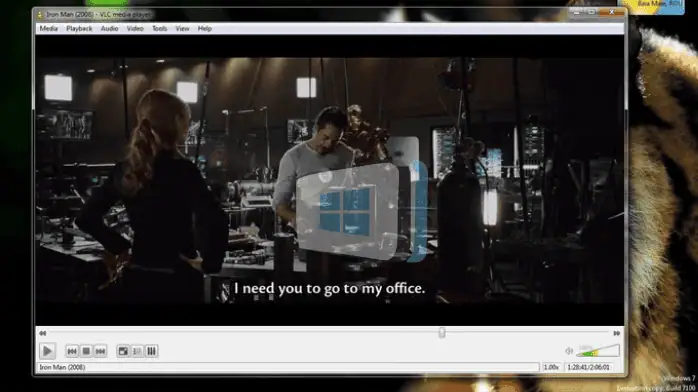Viewport: 698px width, 392px height.
Task: Skip to next media track
Action: [100, 351]
